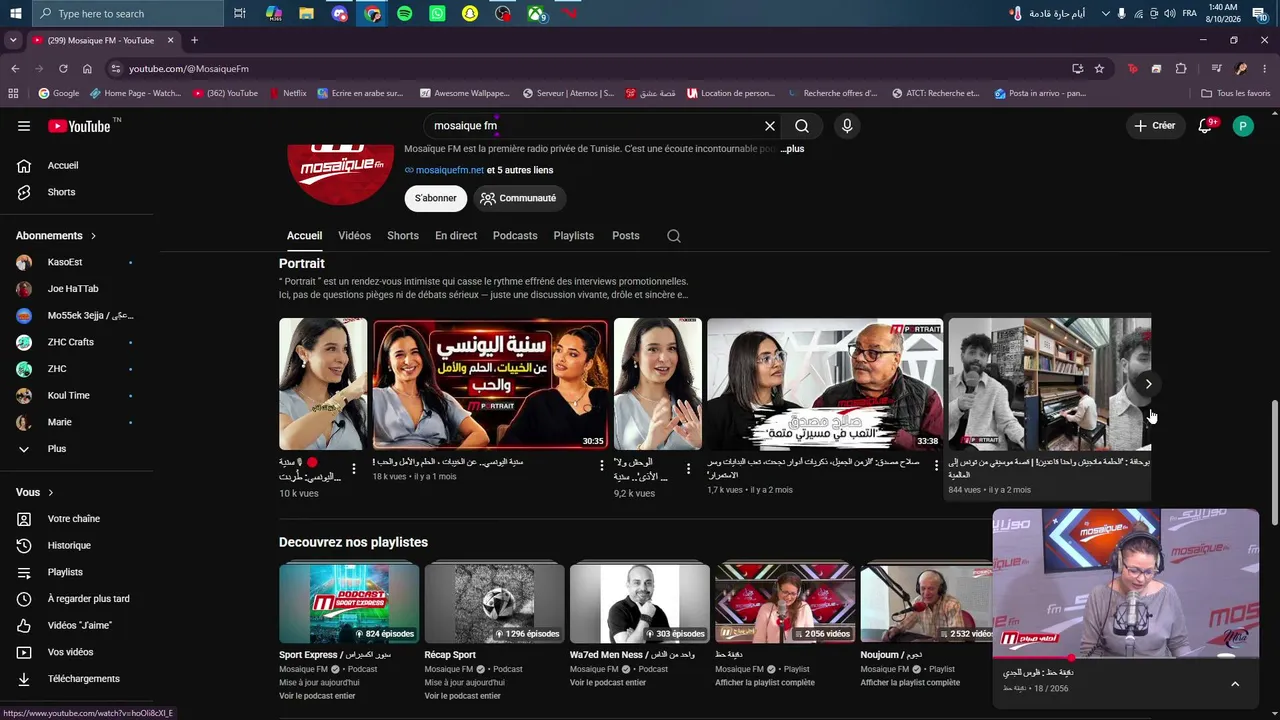1280x720 pixels.
Task: Switch to the Posts tab
Action: coord(626,236)
